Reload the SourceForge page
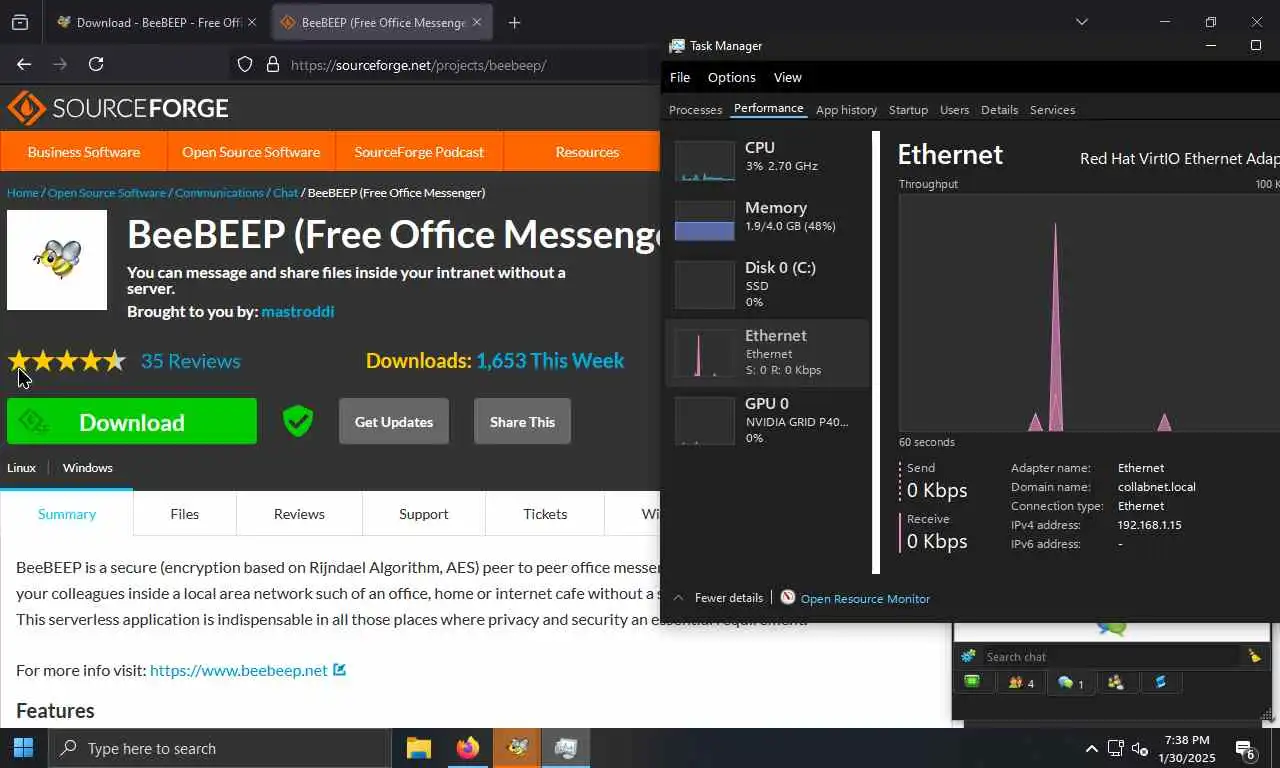Image resolution: width=1280 pixels, height=768 pixels. [96, 64]
